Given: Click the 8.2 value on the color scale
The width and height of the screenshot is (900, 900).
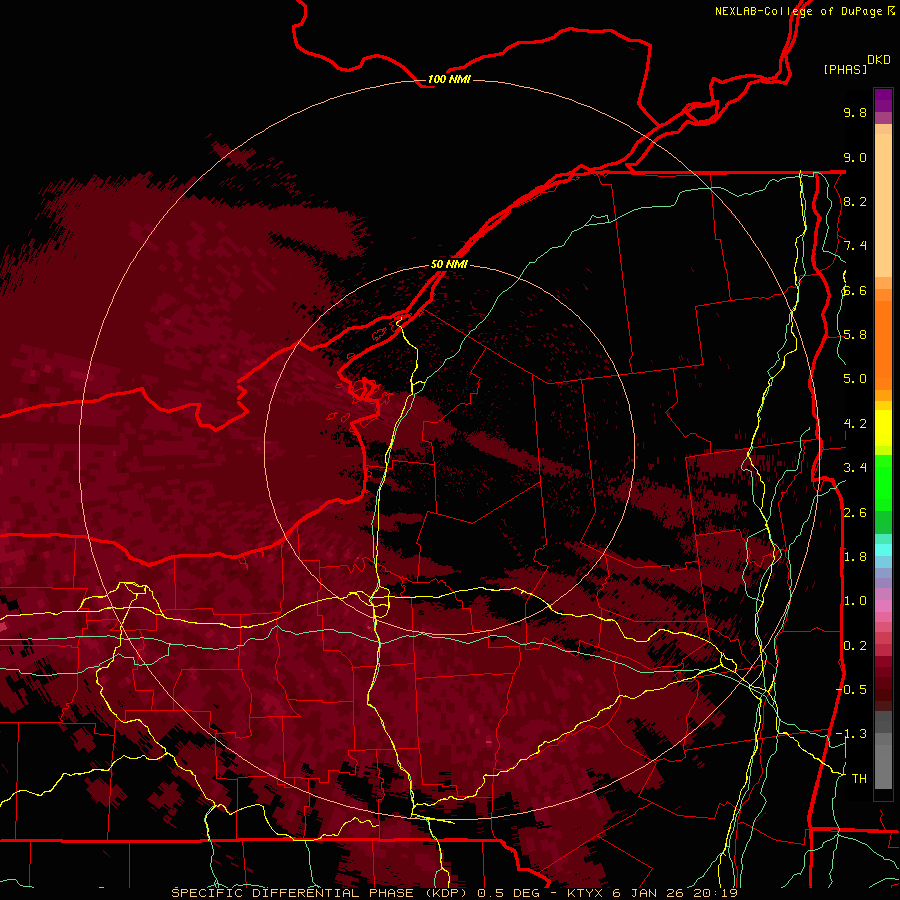Looking at the screenshot, I should (x=855, y=201).
